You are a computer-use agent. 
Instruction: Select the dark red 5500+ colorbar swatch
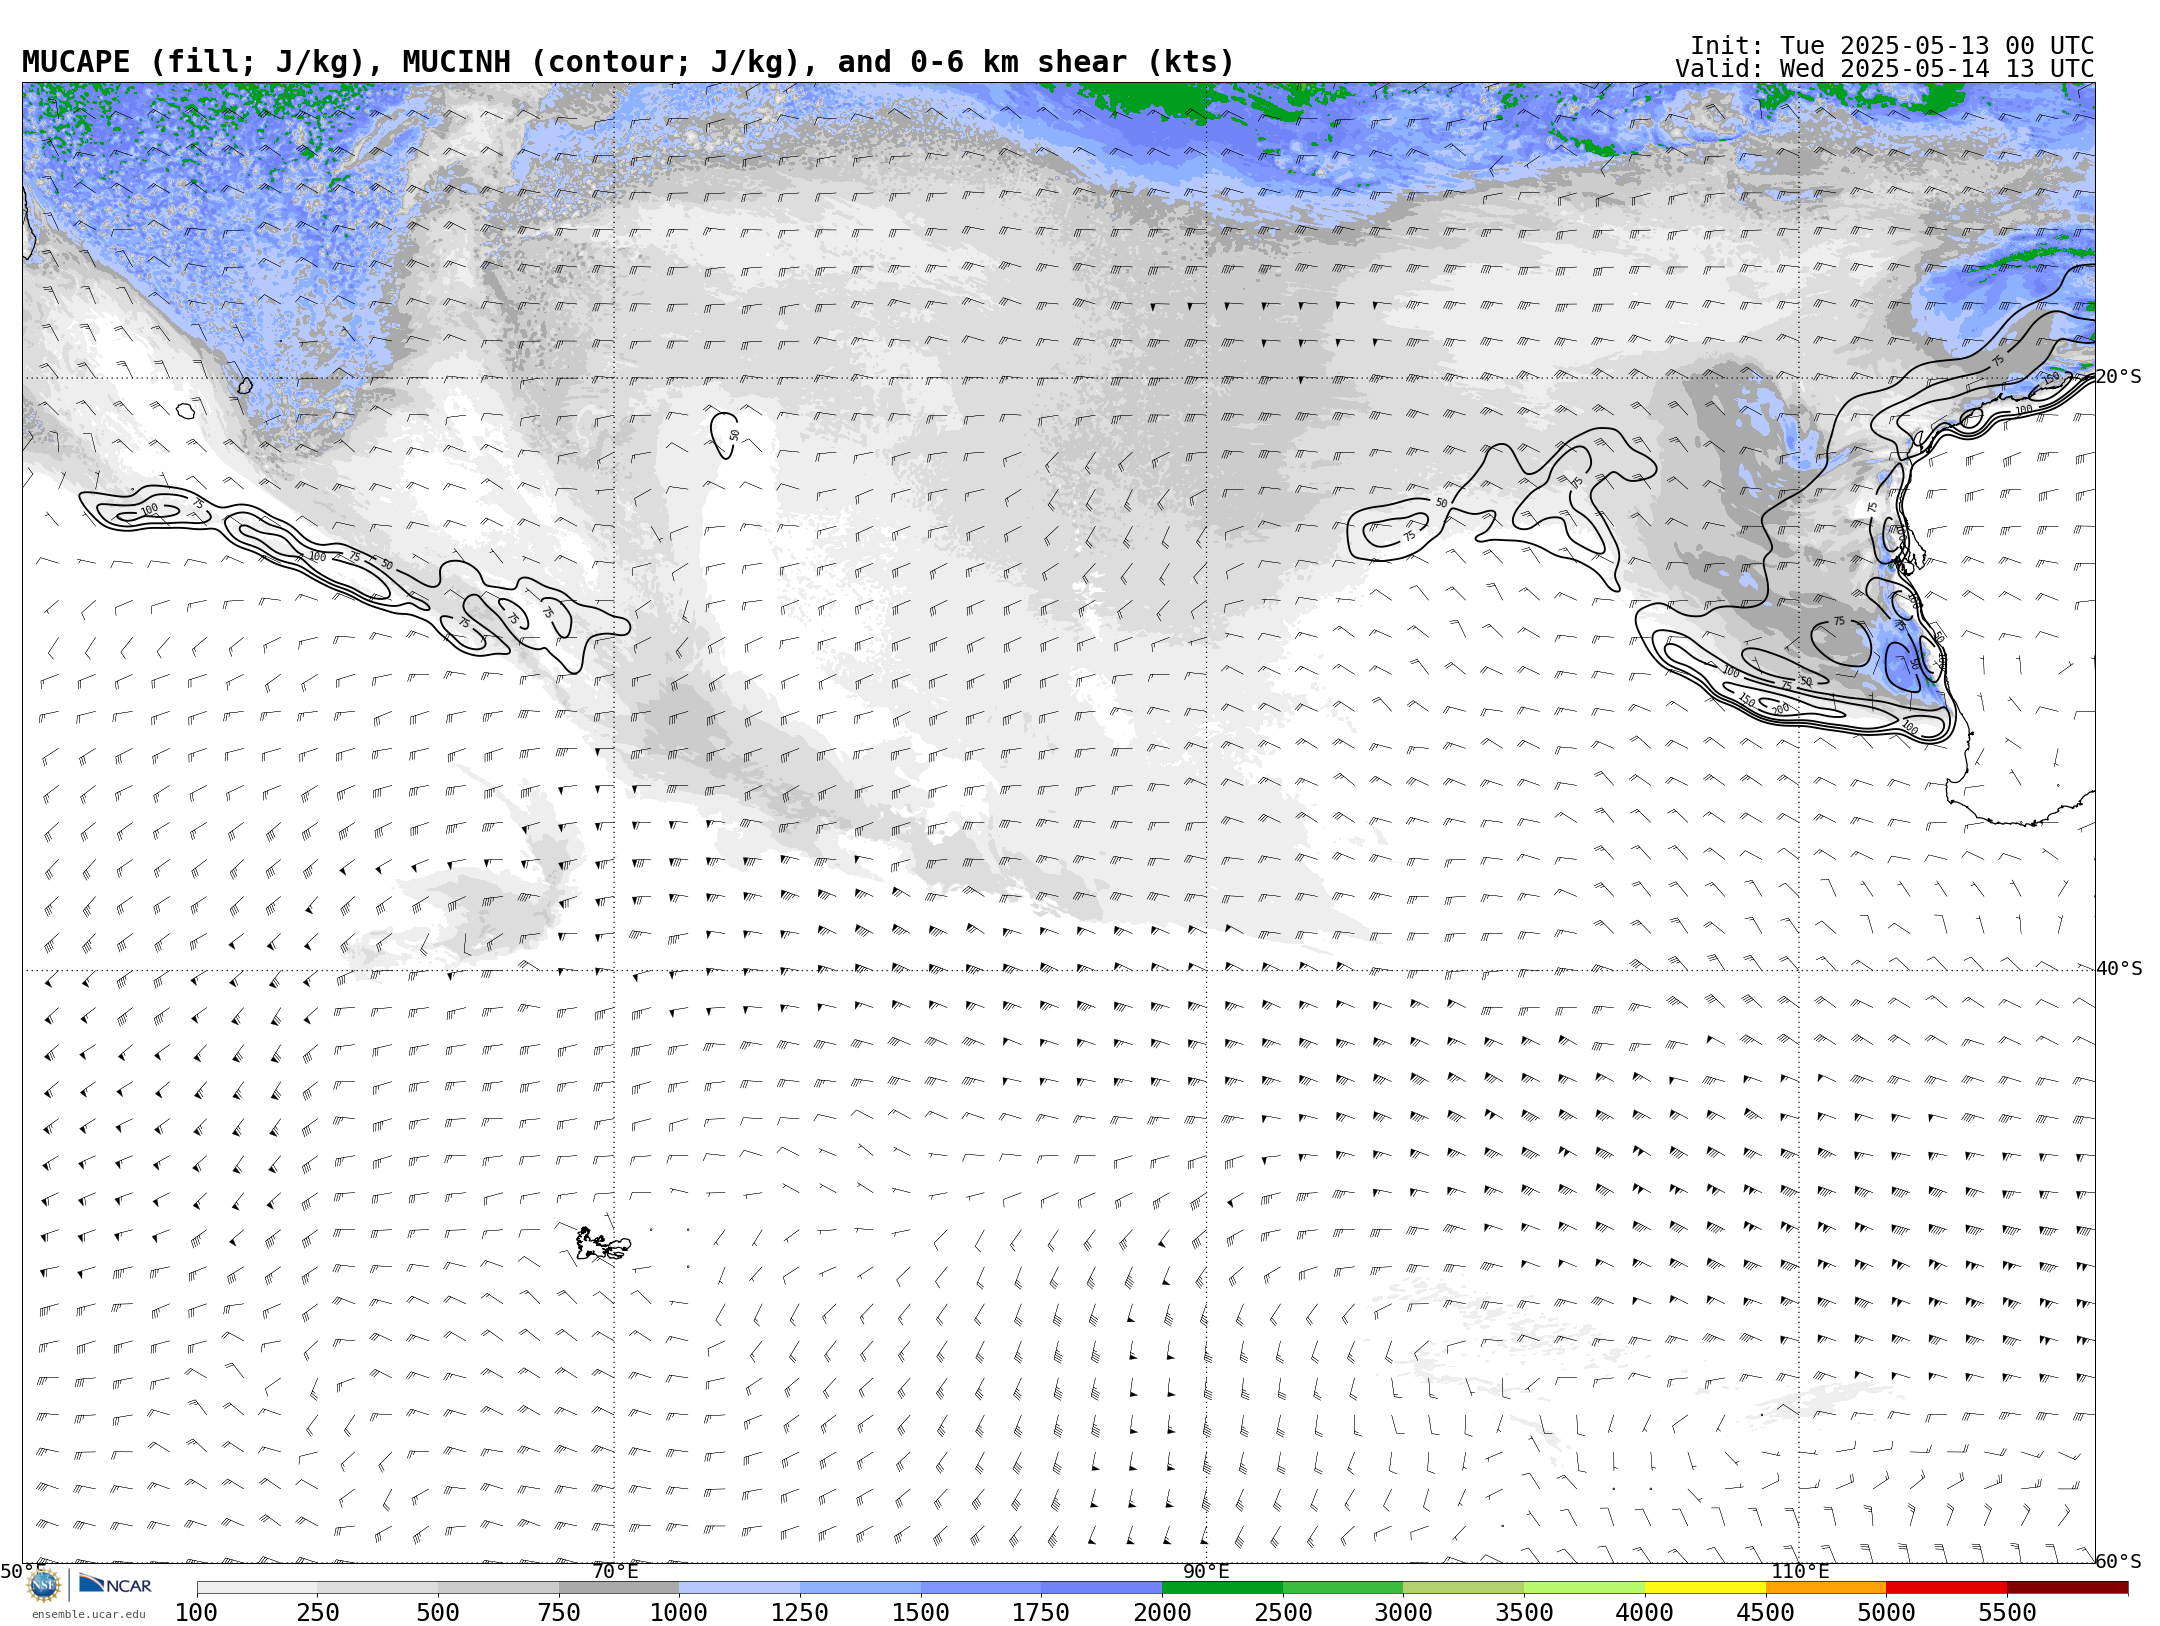2068,1588
